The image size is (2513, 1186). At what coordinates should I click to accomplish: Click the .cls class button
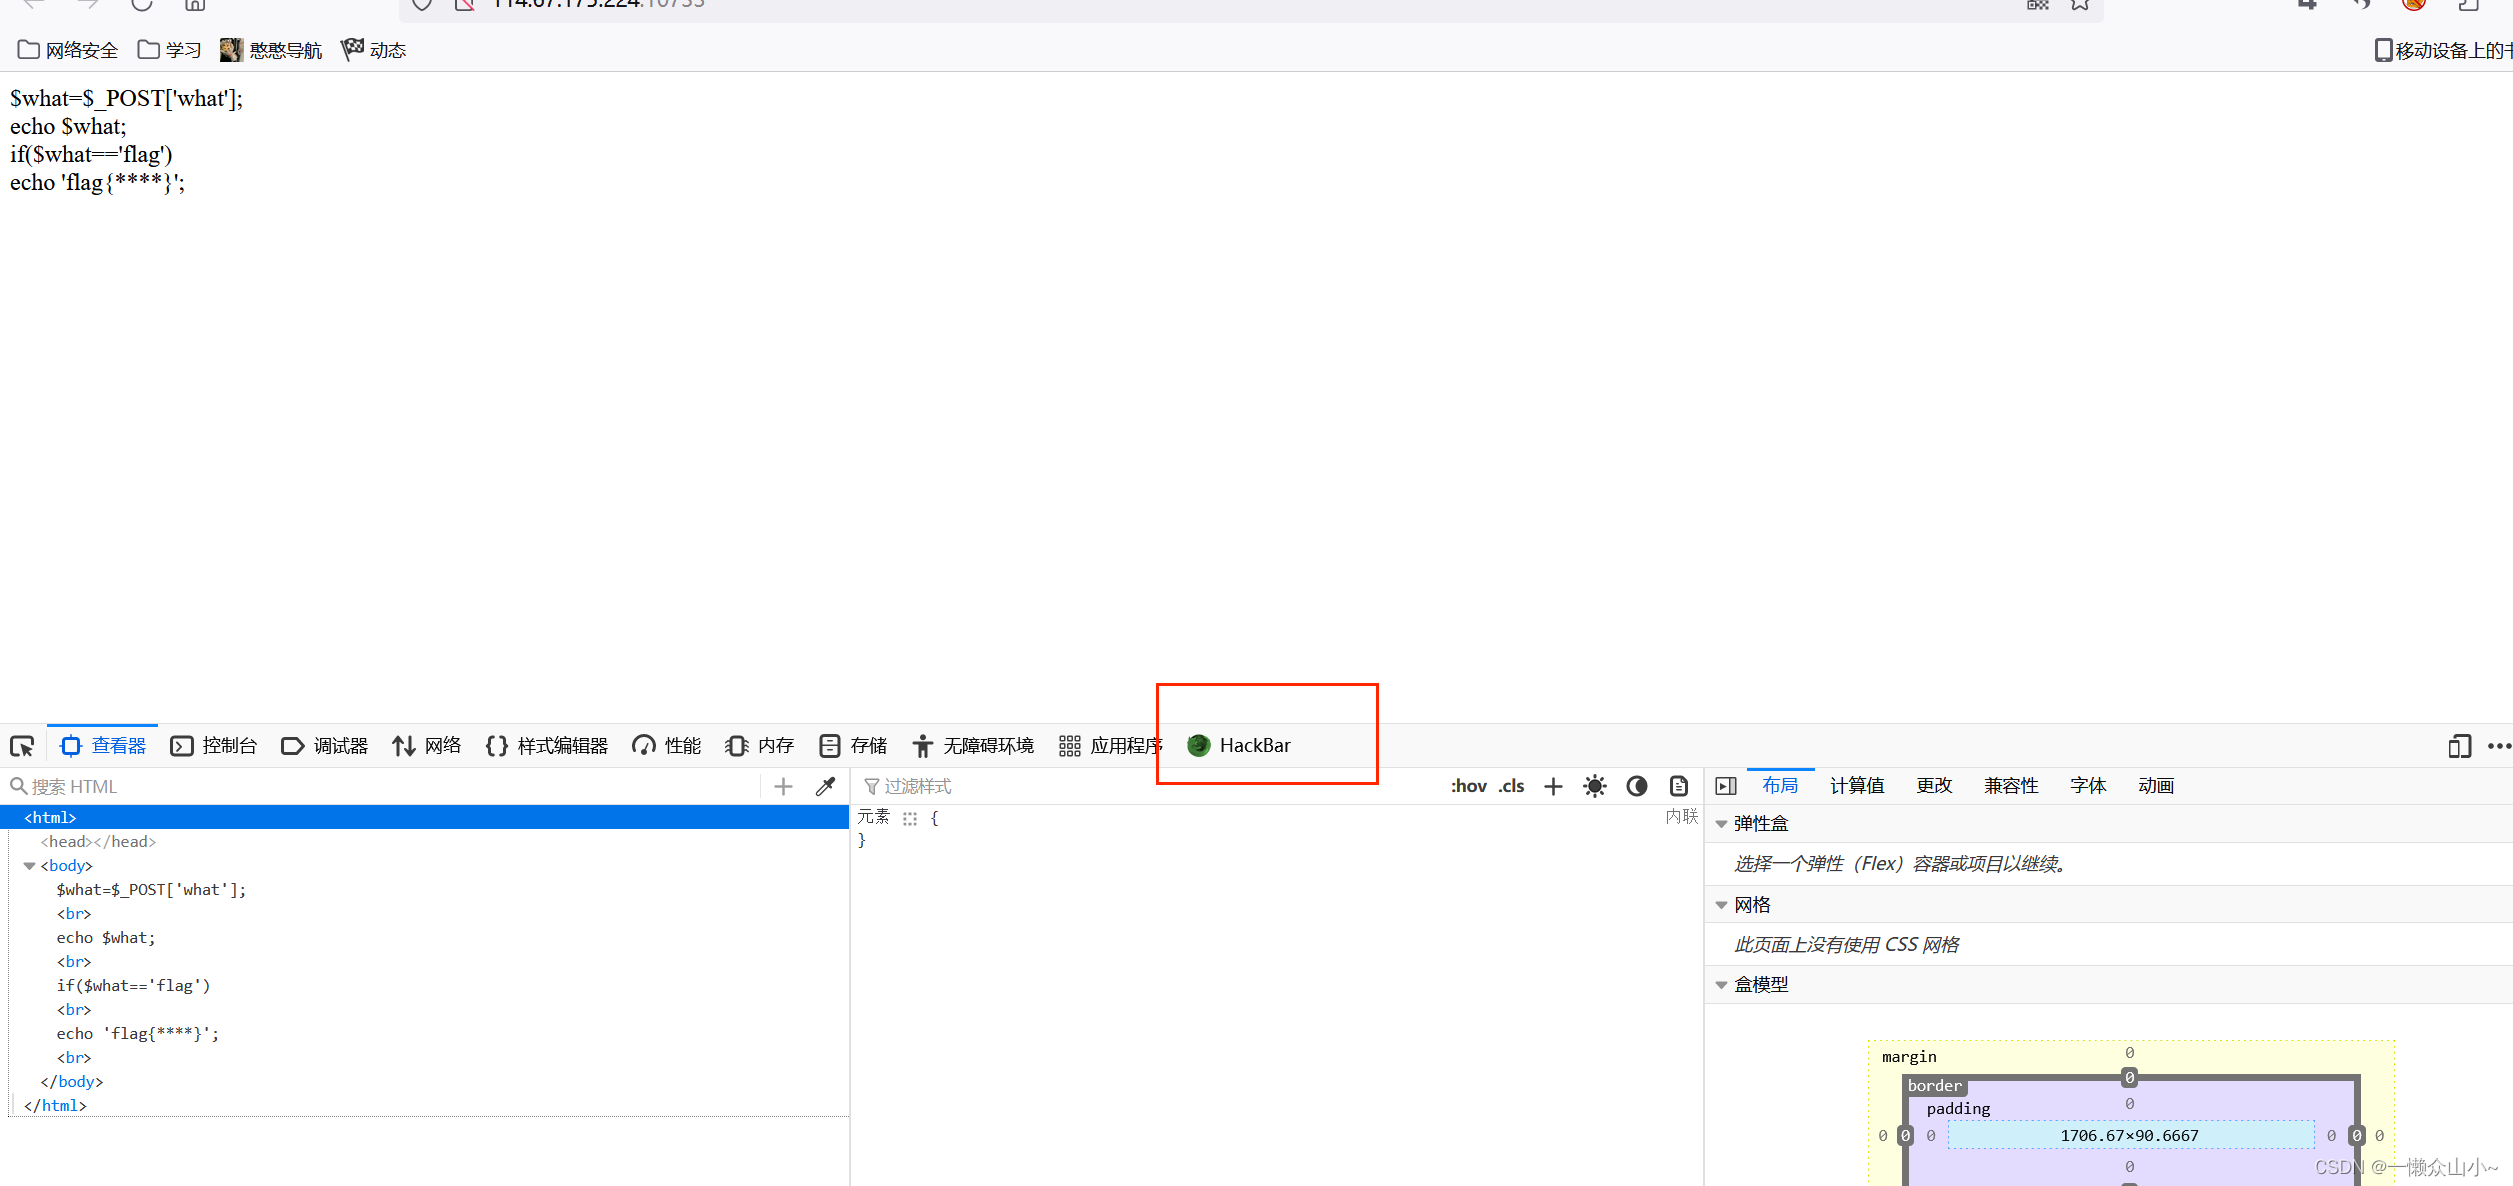[x=1511, y=787]
